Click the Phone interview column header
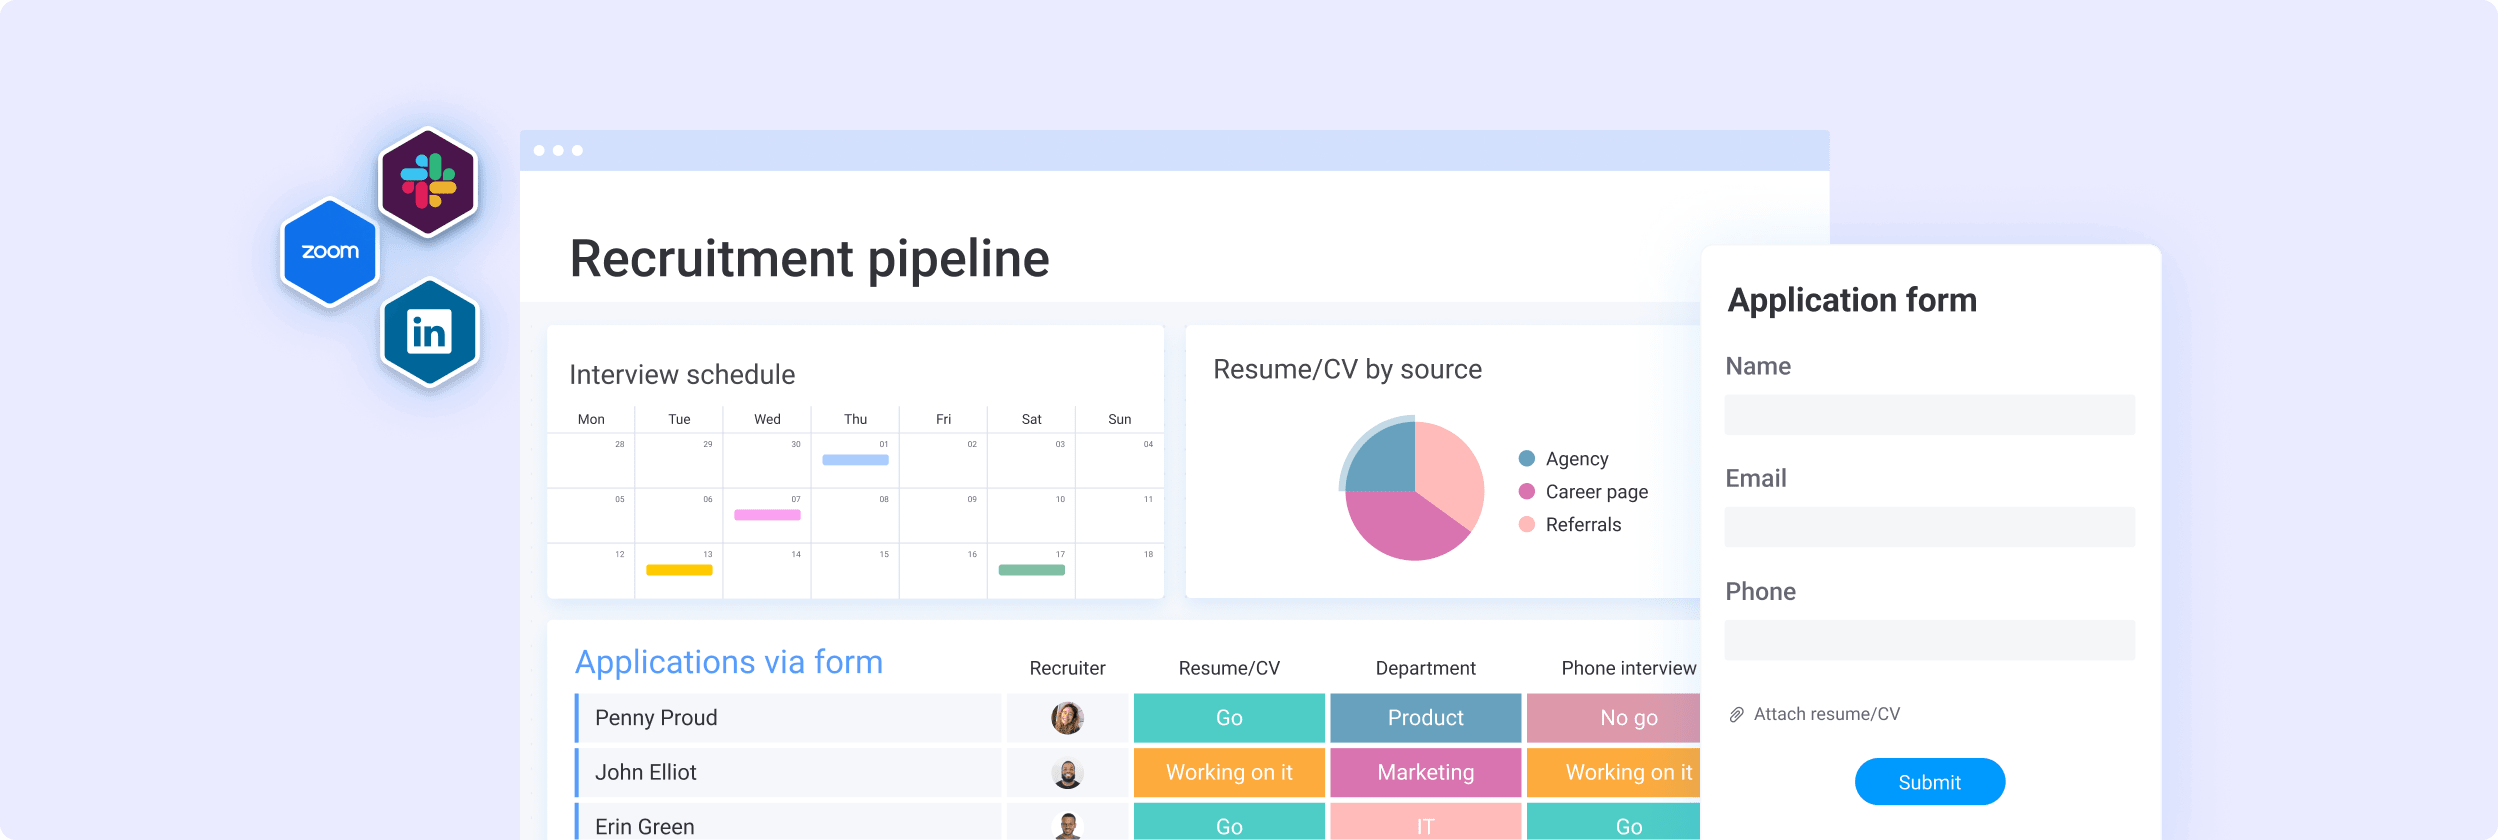Viewport: 2498px width, 840px height. click(1628, 668)
